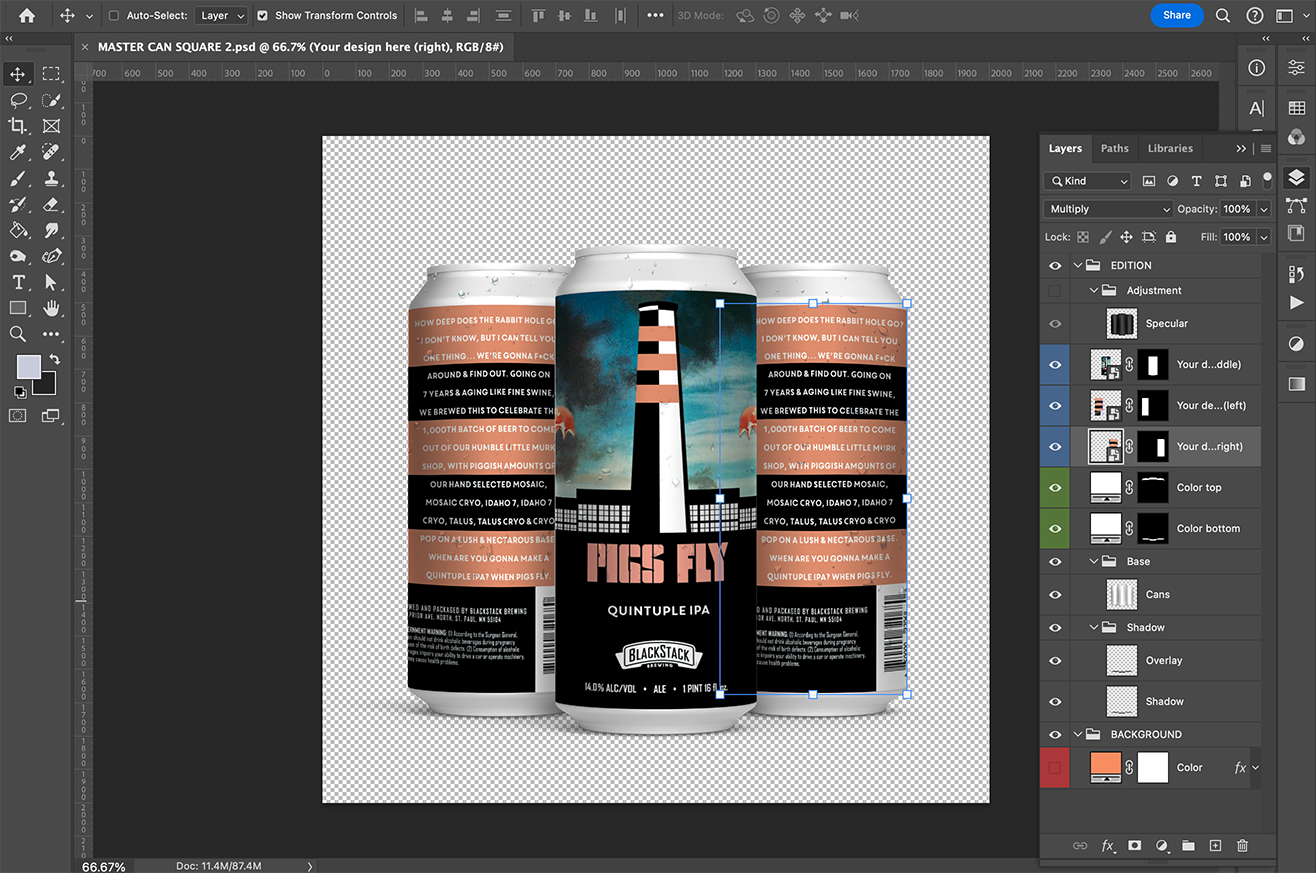Add a layer mask
Viewport: 1316px width, 873px height.
tap(1135, 845)
